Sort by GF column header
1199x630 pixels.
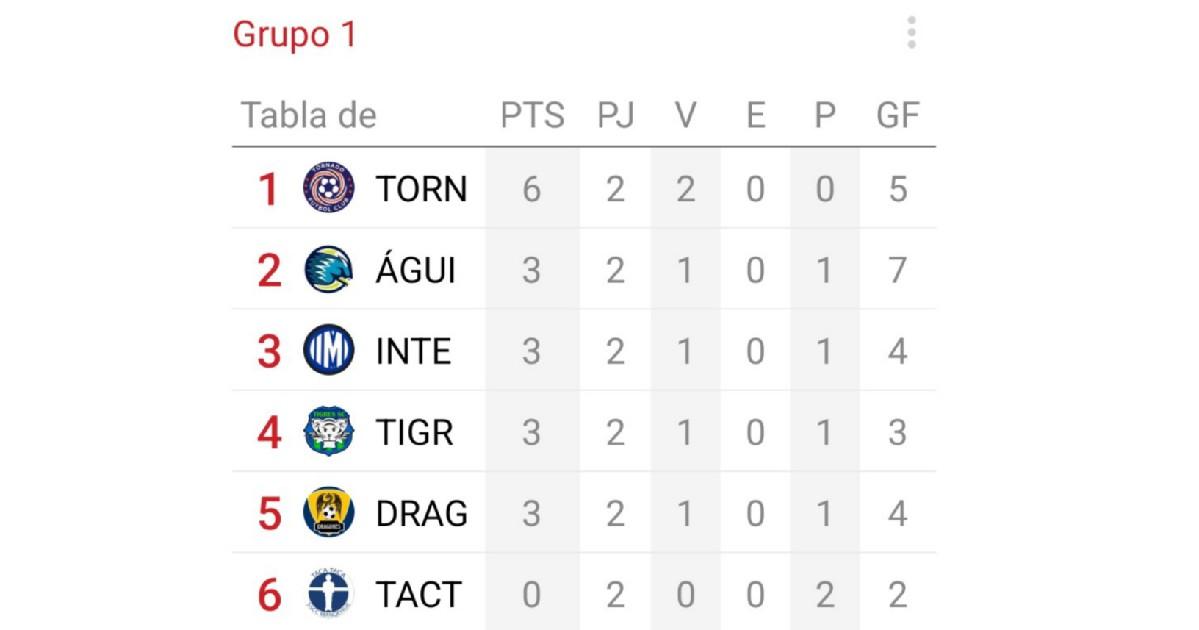click(898, 115)
